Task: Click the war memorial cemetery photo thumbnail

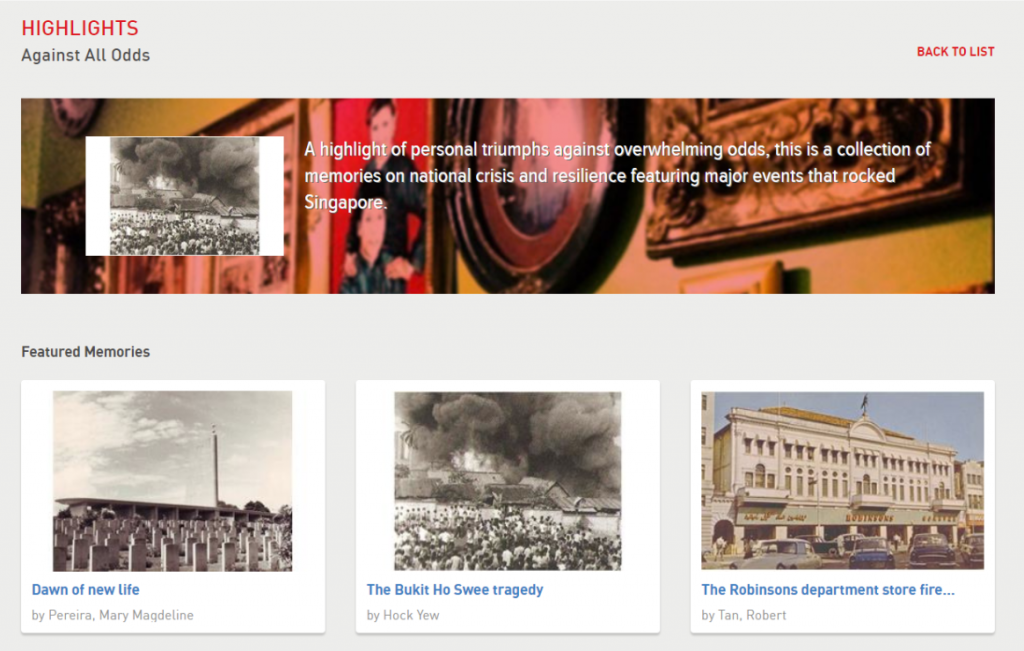Action: coord(172,481)
